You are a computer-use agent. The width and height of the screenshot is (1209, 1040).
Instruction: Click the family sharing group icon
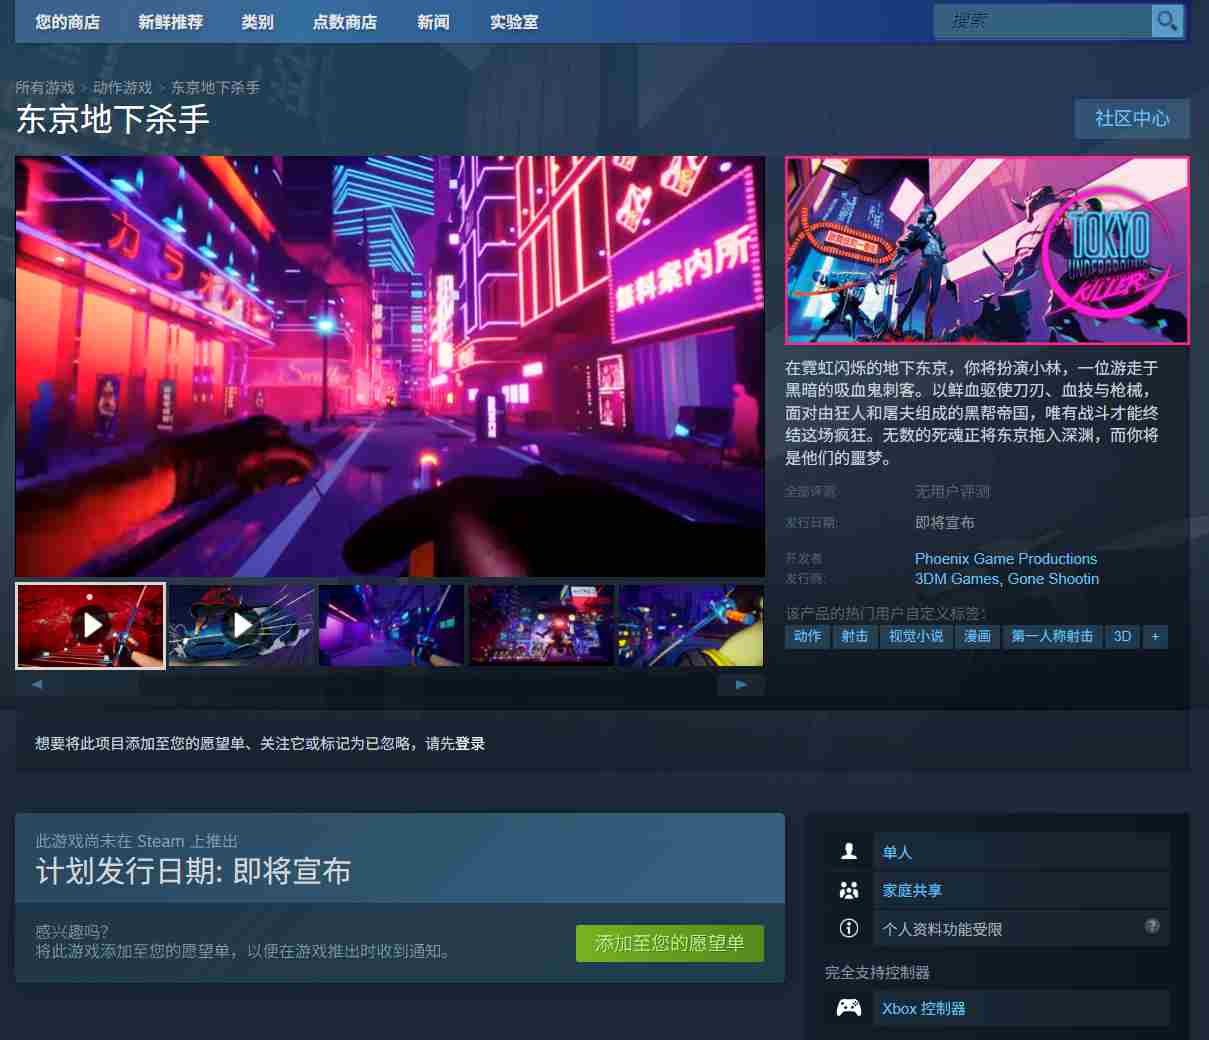click(849, 890)
